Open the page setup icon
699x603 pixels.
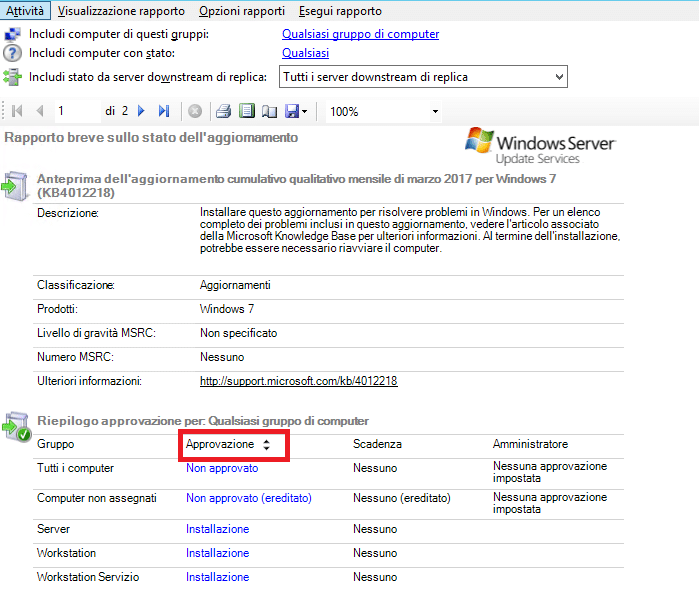point(269,111)
